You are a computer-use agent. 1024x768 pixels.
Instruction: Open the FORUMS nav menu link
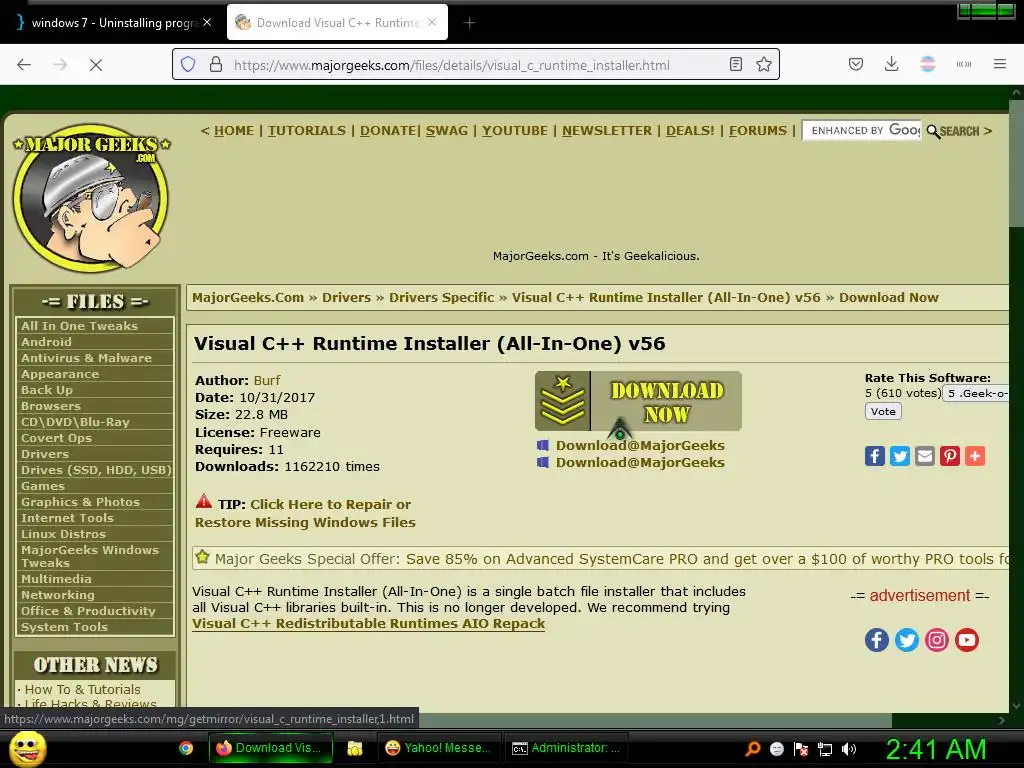click(758, 131)
